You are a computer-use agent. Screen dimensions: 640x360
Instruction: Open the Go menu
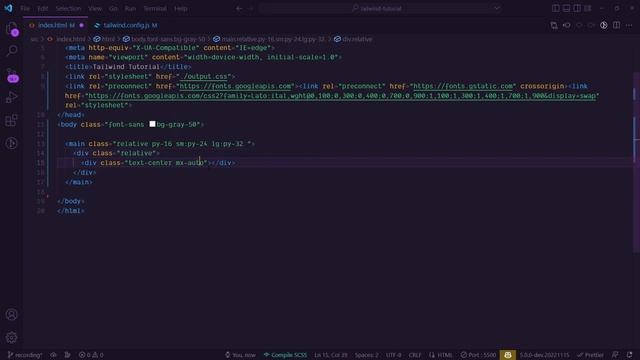click(113, 8)
